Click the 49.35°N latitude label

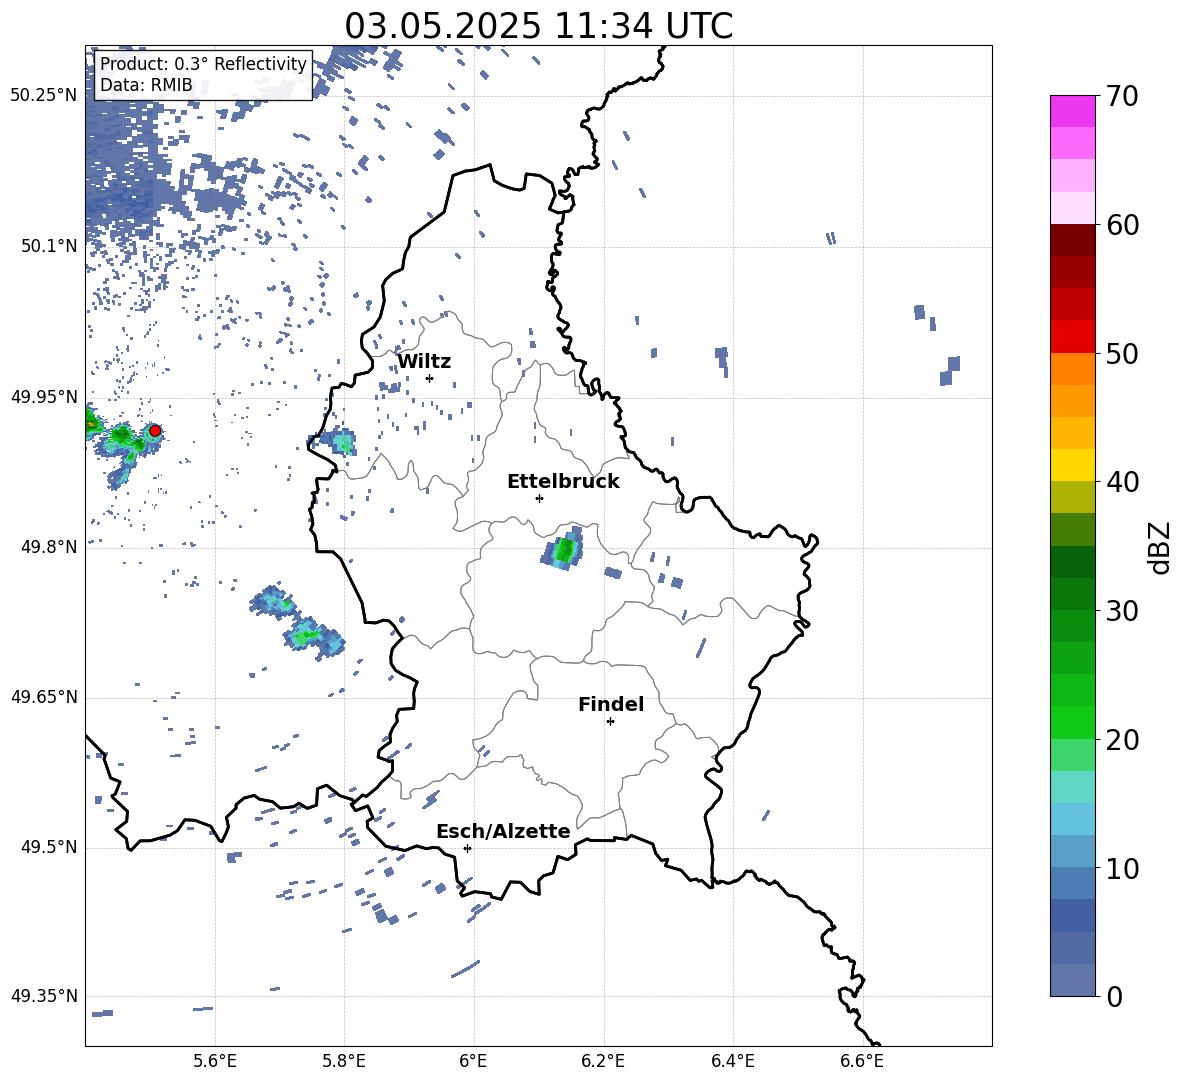point(44,996)
